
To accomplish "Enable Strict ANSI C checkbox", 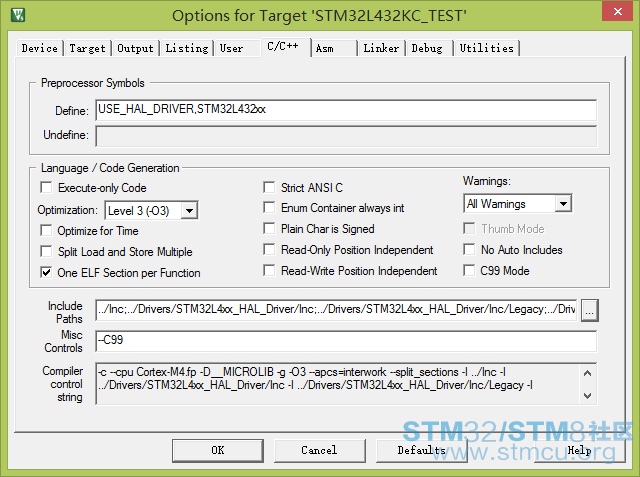I will click(269, 187).
